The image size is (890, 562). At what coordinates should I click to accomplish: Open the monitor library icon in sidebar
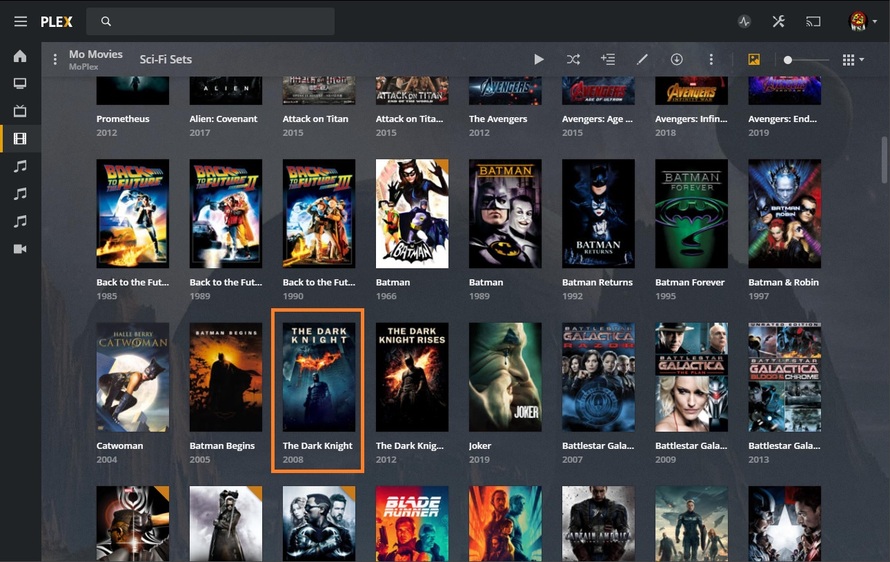click(x=20, y=83)
